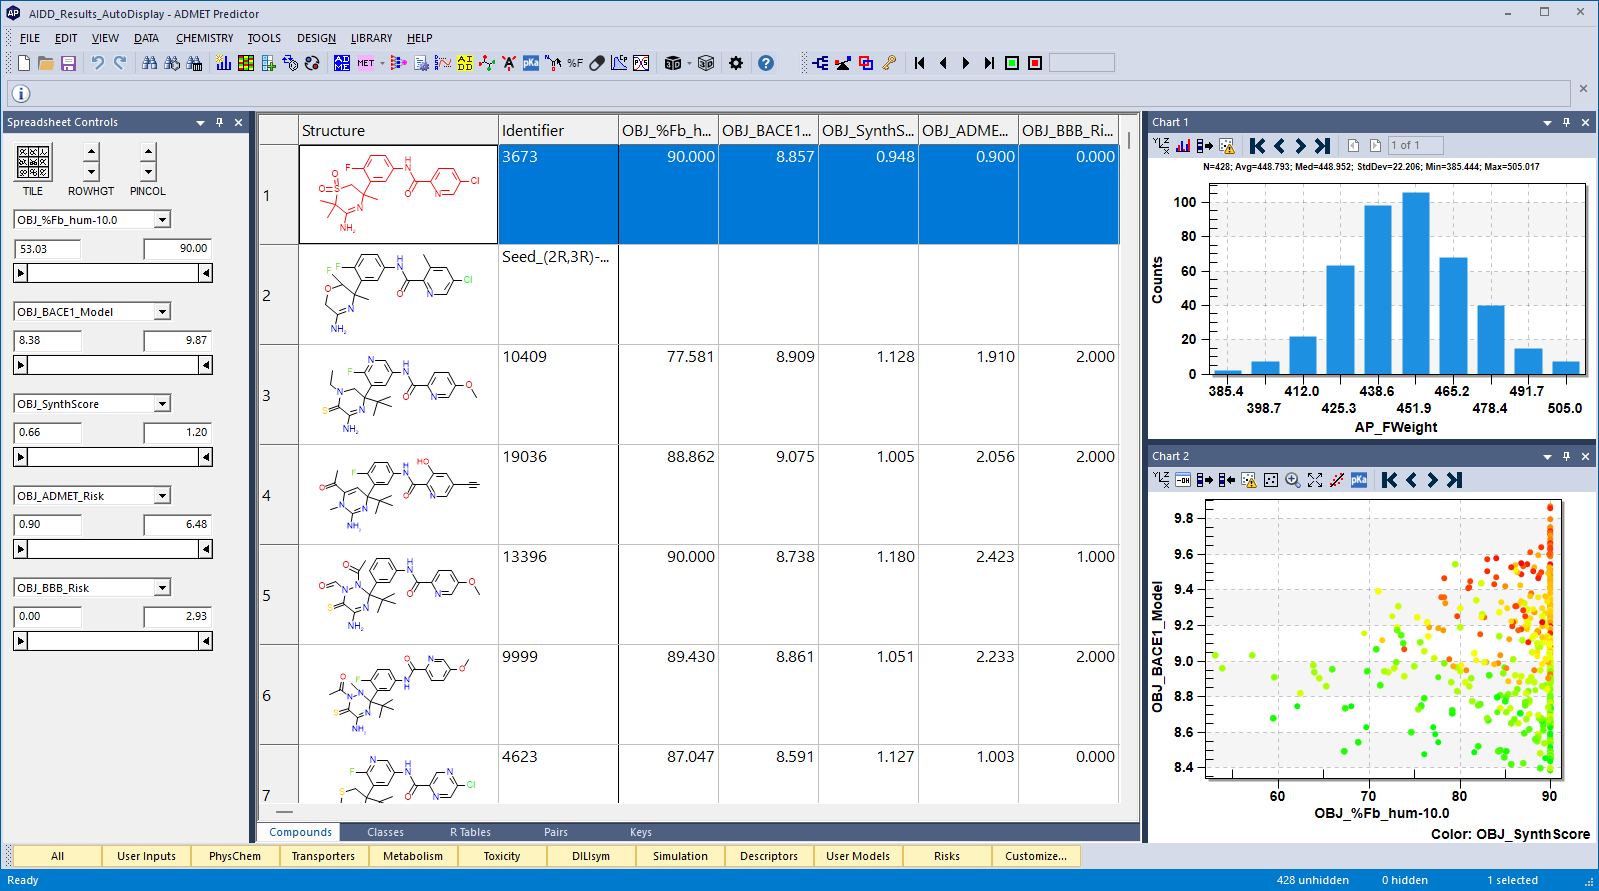Click the Customize... button
The width and height of the screenshot is (1599, 891).
1036,856
